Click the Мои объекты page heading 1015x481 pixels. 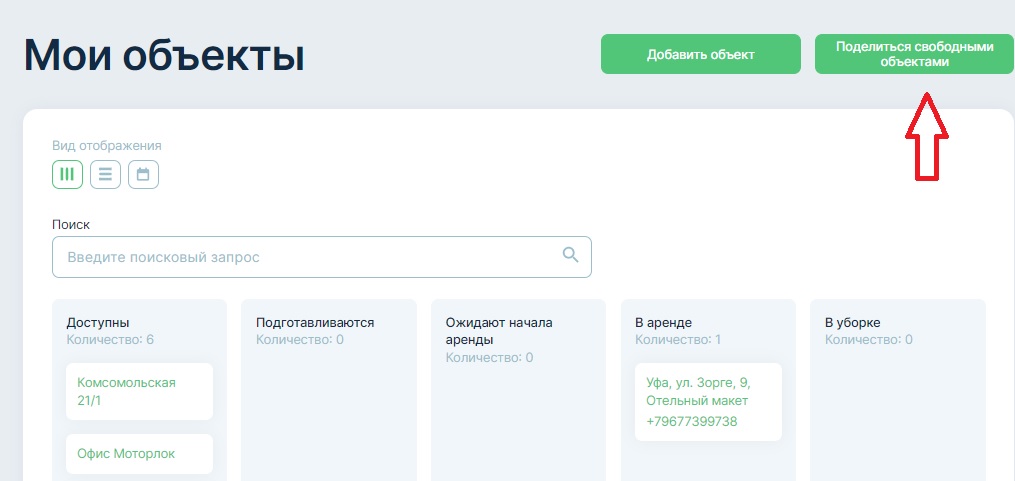164,55
